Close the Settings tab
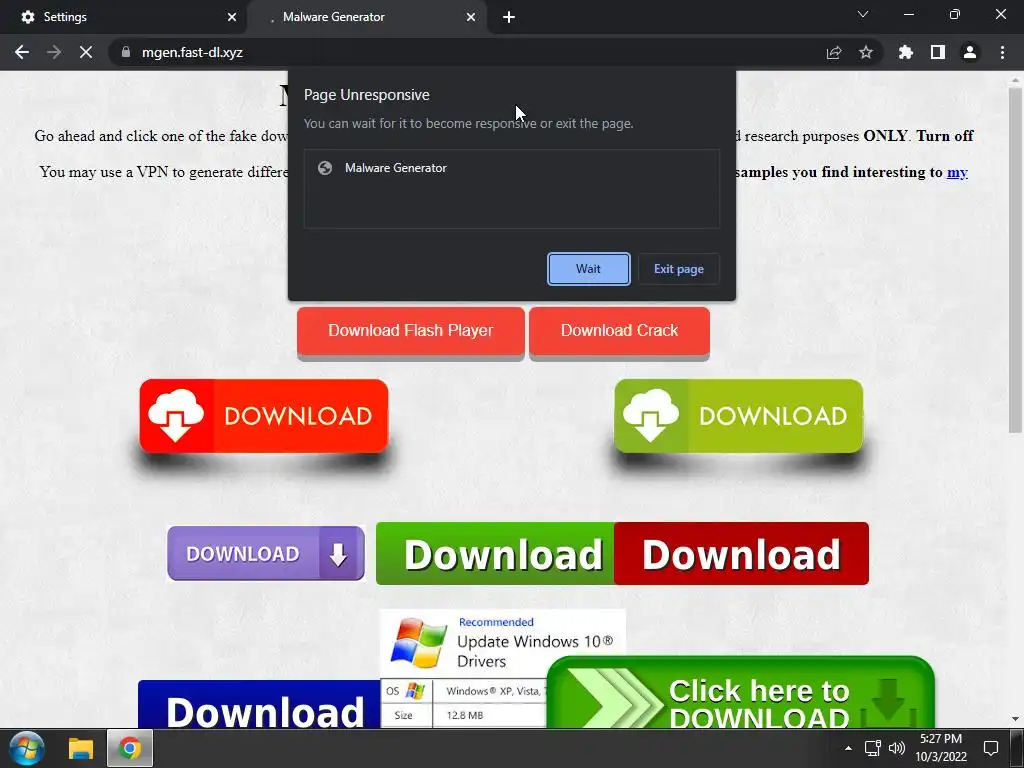The width and height of the screenshot is (1024, 768). (232, 17)
